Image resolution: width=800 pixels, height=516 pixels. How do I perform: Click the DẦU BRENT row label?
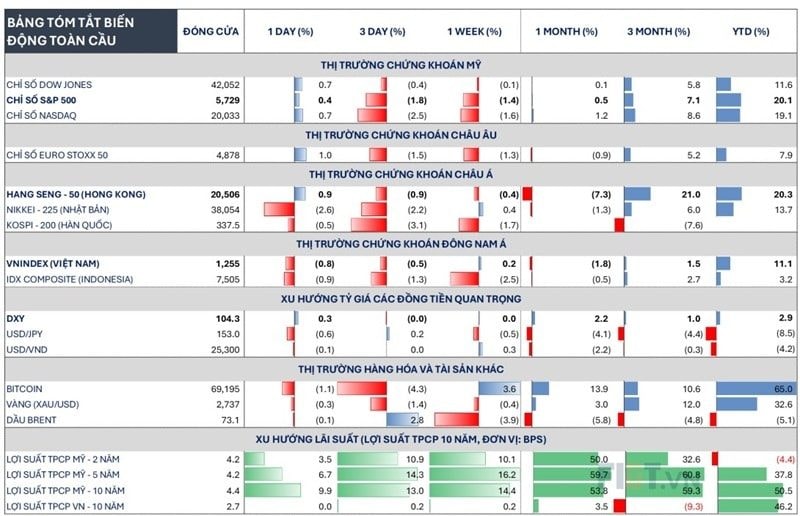coord(31,420)
